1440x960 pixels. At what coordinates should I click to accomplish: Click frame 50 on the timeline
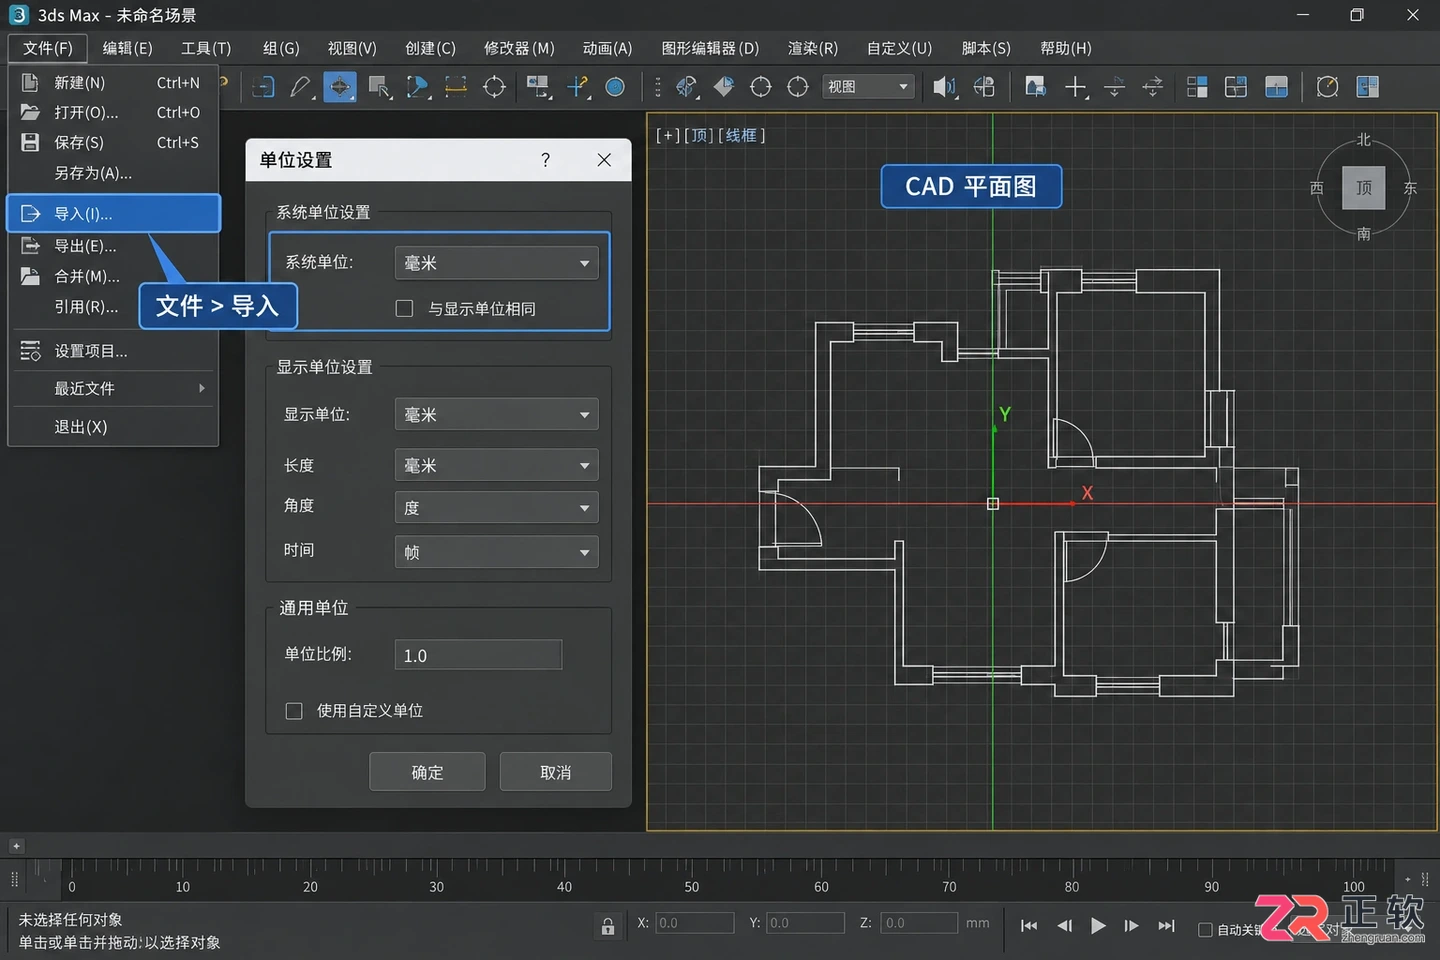pos(692,886)
